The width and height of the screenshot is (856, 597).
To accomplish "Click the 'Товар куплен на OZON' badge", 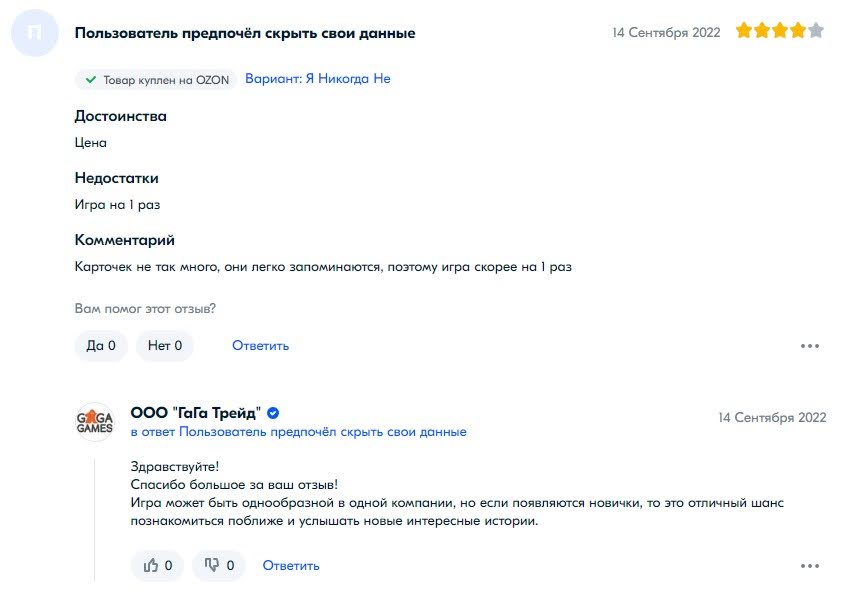I will pyautogui.click(x=156, y=79).
